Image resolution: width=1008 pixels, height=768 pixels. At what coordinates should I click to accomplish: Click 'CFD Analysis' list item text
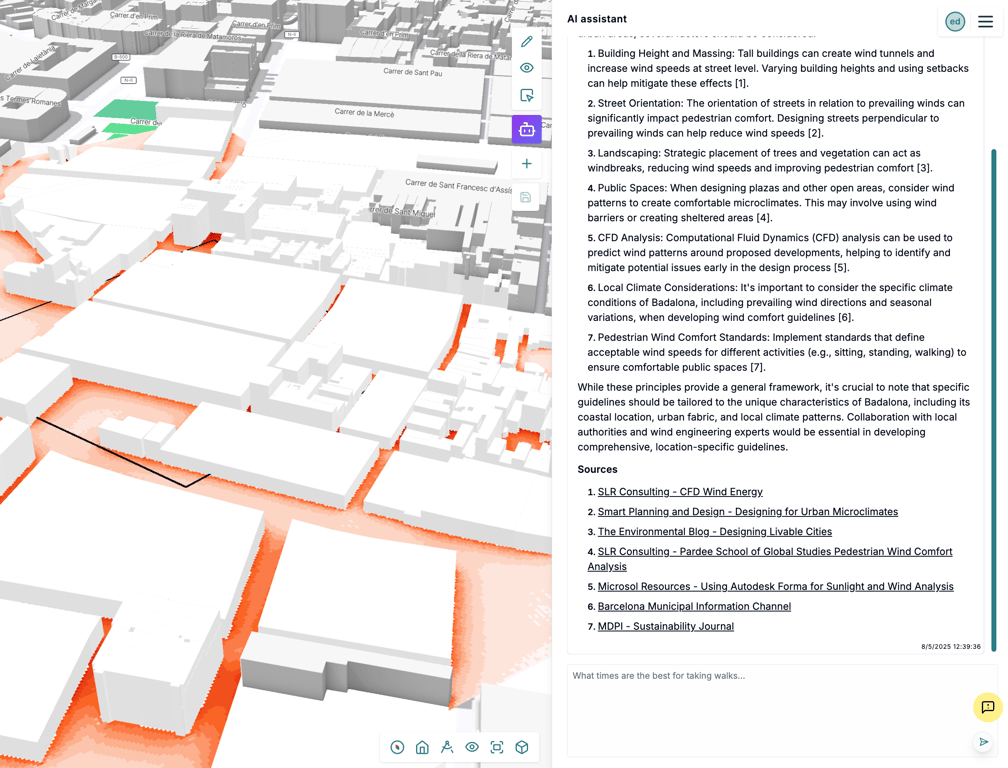tap(770, 253)
